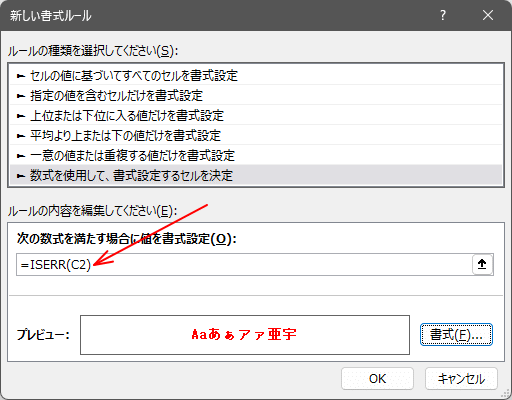Open the 書式(F)... format button
The height and width of the screenshot is (400, 512).
point(456,334)
